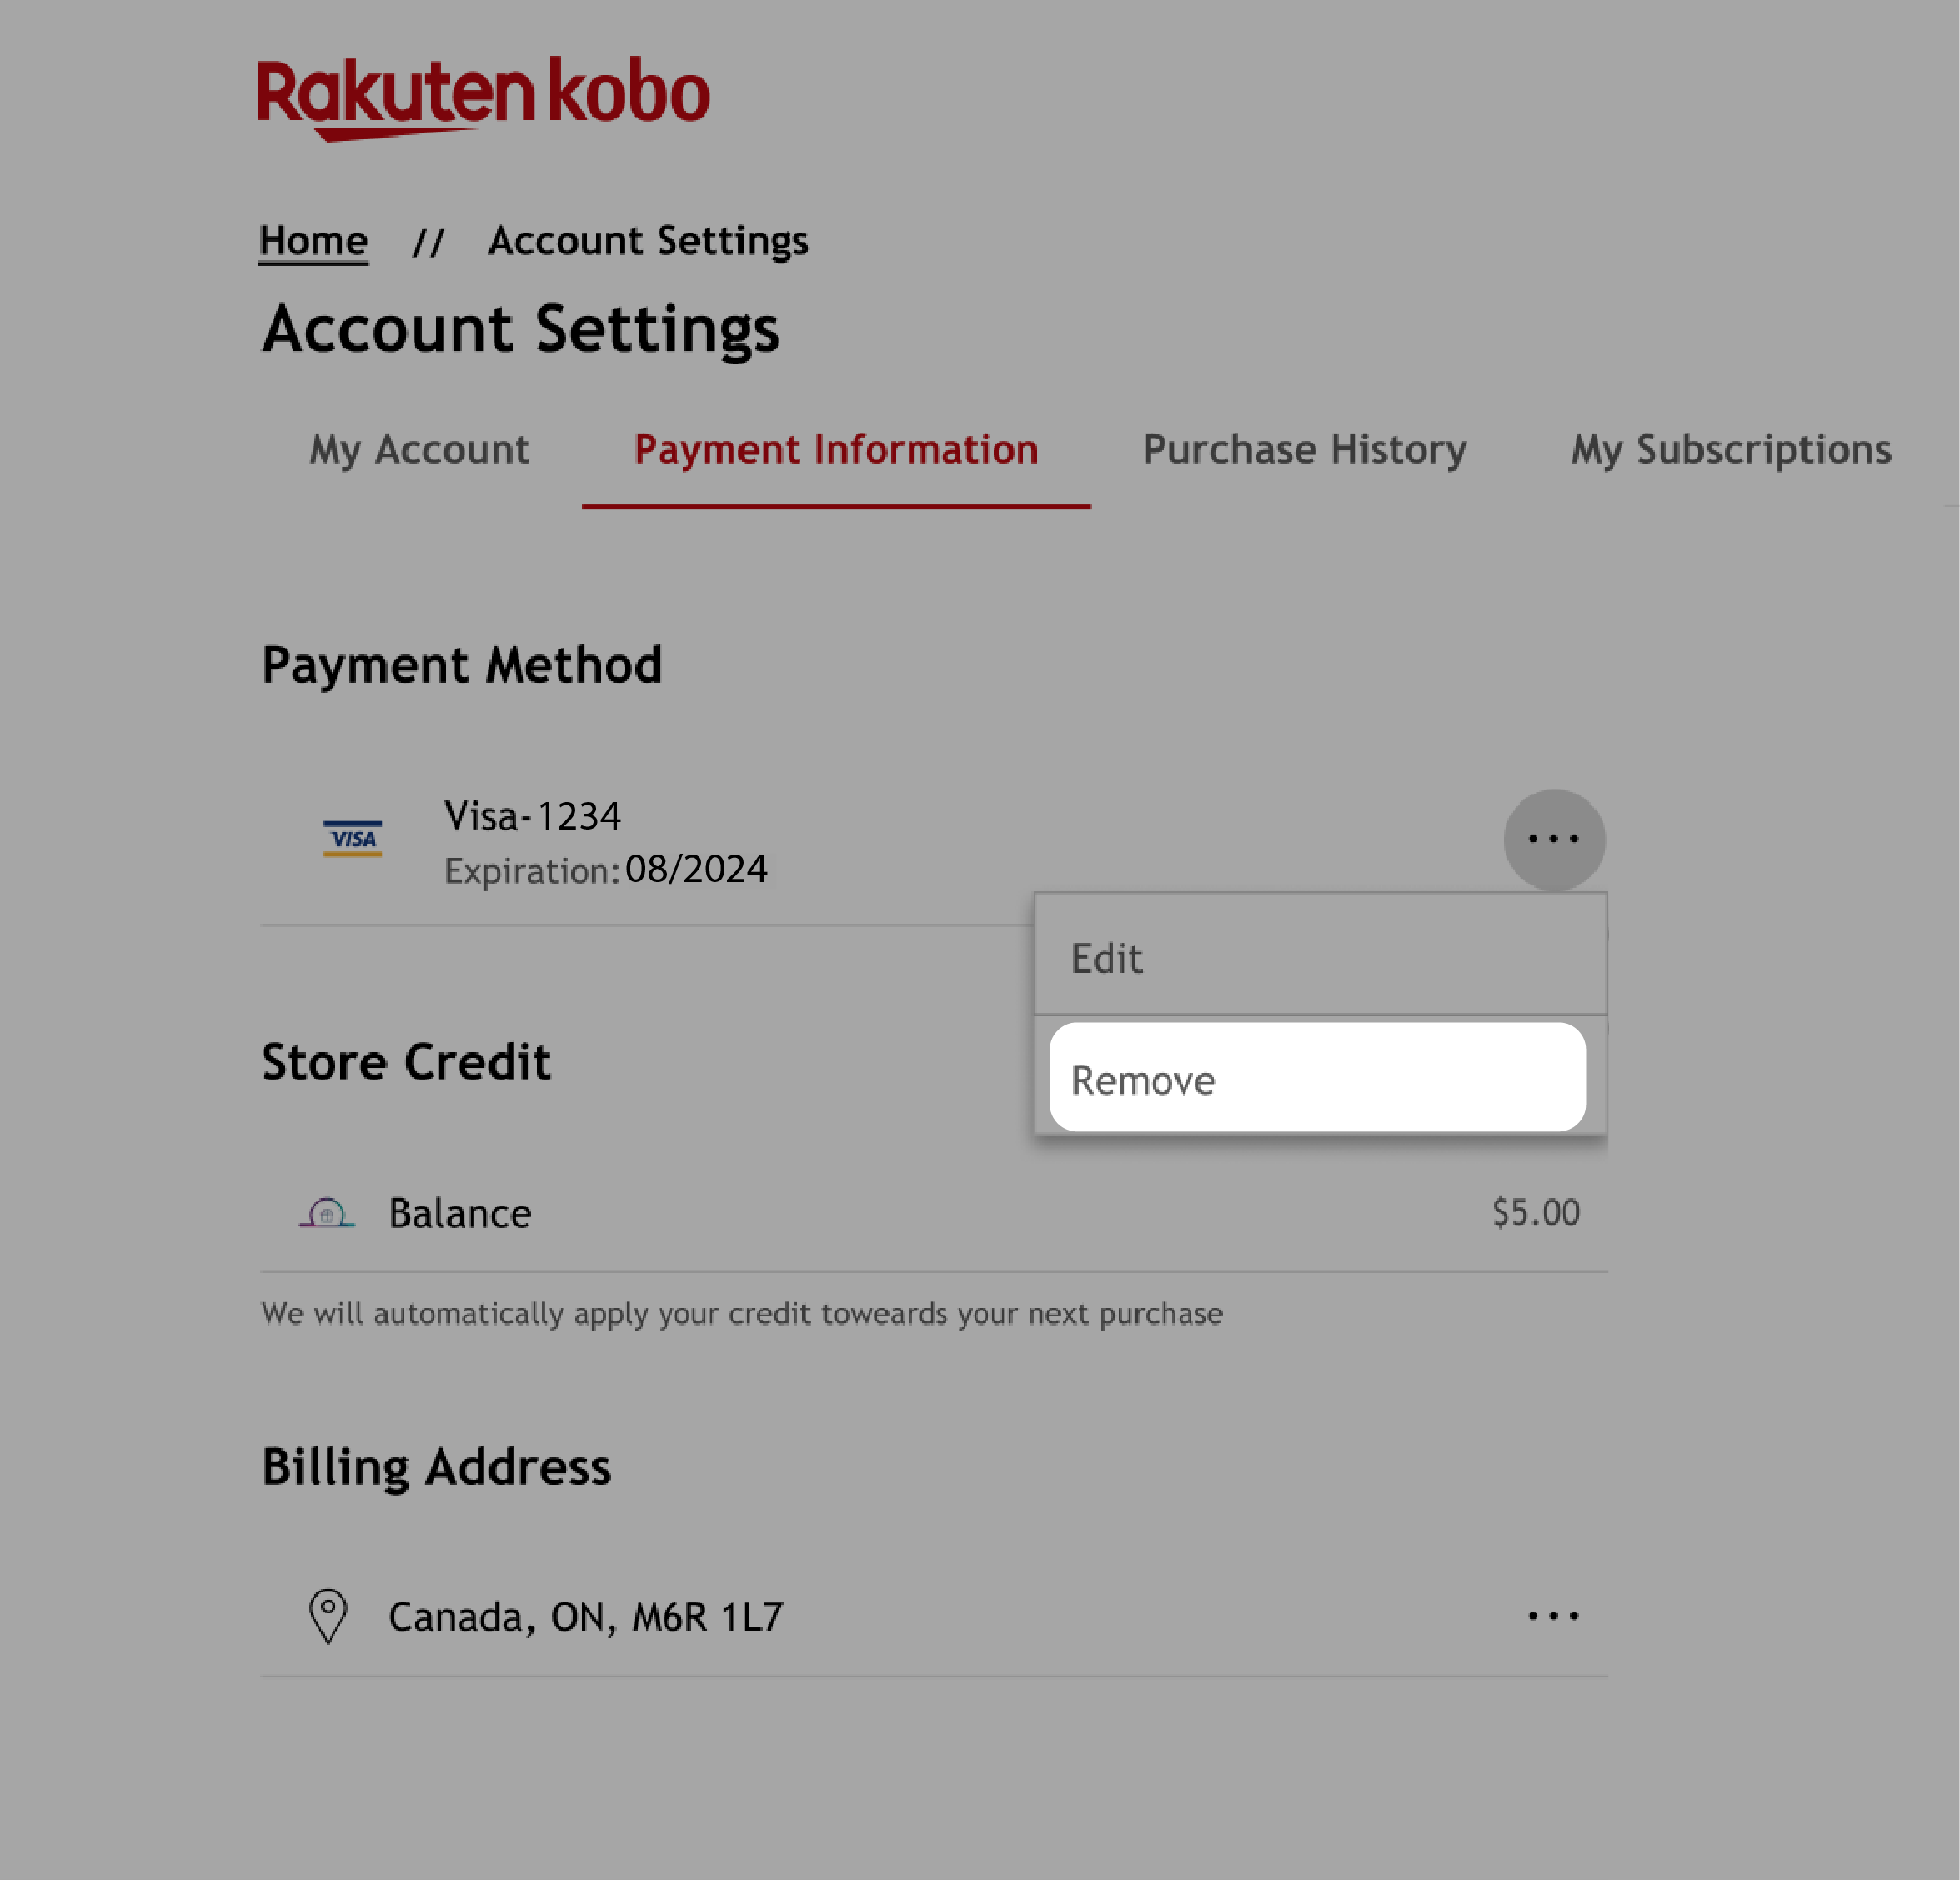The image size is (1960, 1880).
Task: Select the Visa card brand icon
Action: coord(350,839)
